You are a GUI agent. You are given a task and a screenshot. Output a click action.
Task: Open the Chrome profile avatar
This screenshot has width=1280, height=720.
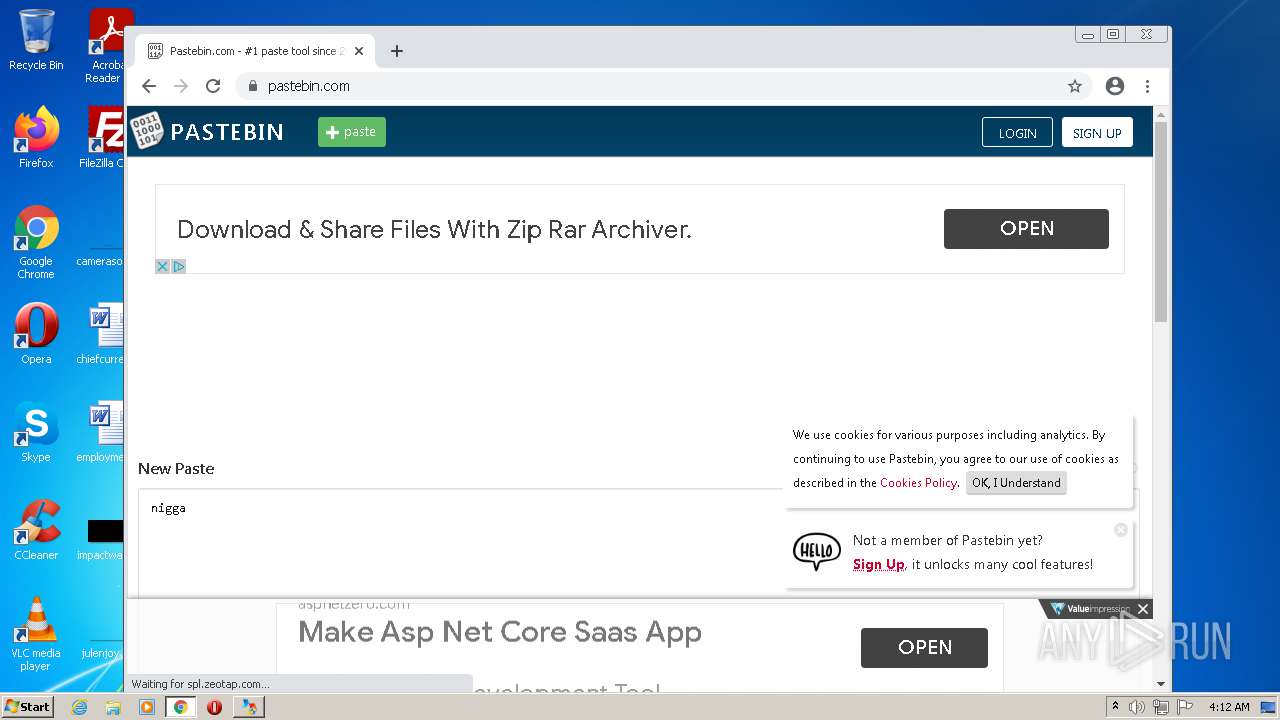pos(1115,86)
